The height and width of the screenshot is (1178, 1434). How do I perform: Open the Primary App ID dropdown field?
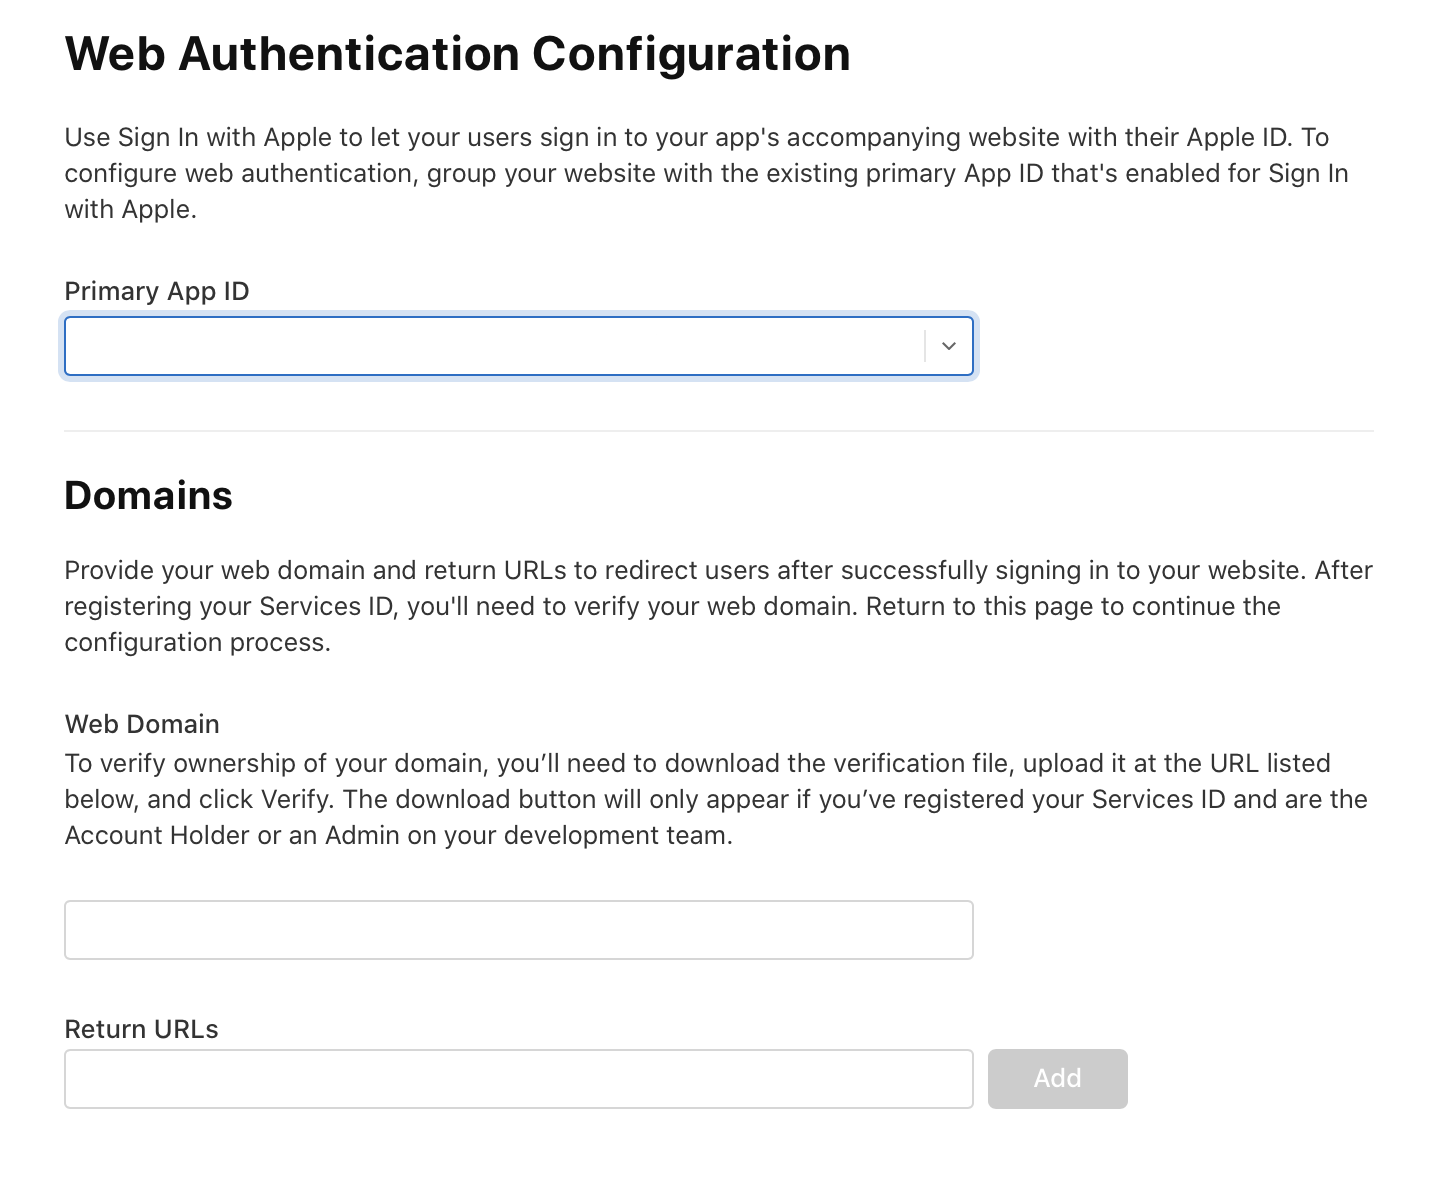519,346
